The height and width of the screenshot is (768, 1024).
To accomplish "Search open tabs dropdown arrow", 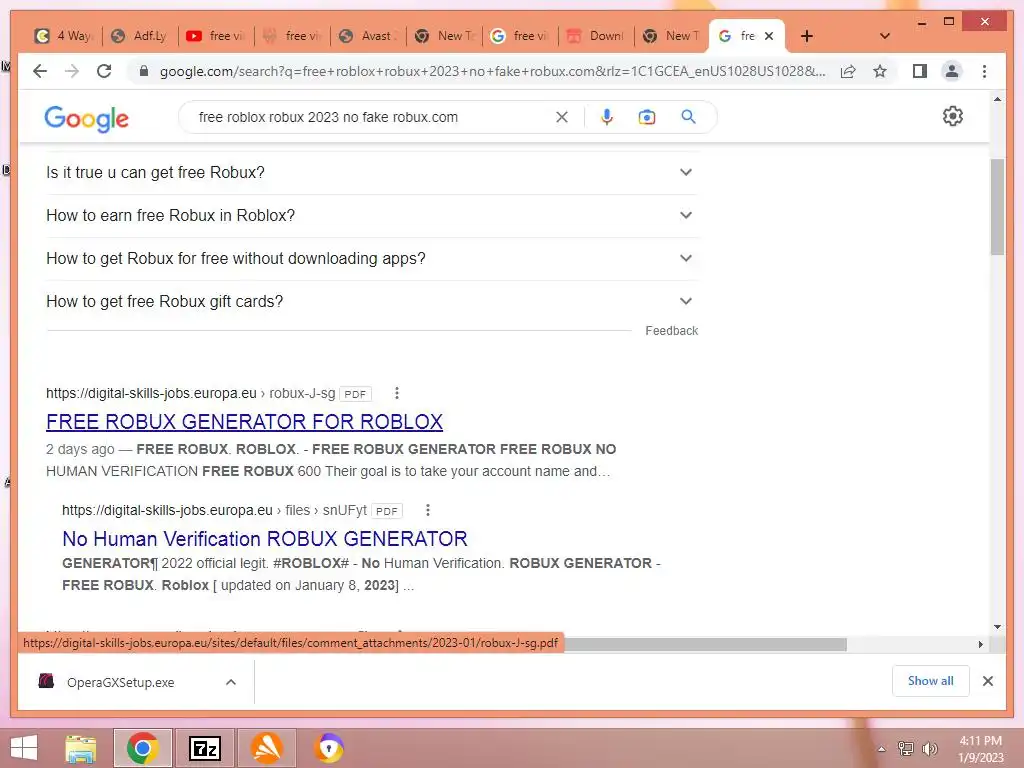I will click(x=885, y=36).
